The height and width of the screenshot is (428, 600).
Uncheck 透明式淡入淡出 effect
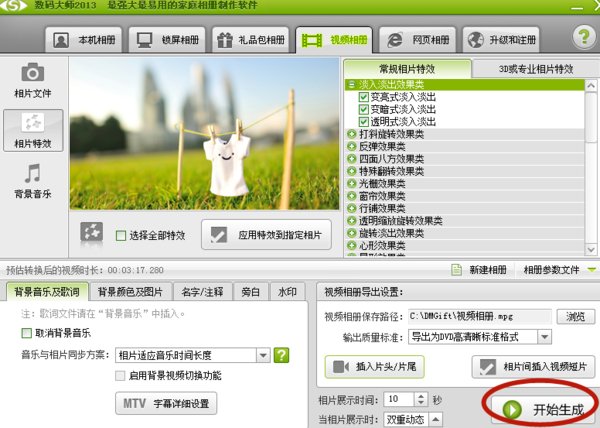point(364,122)
